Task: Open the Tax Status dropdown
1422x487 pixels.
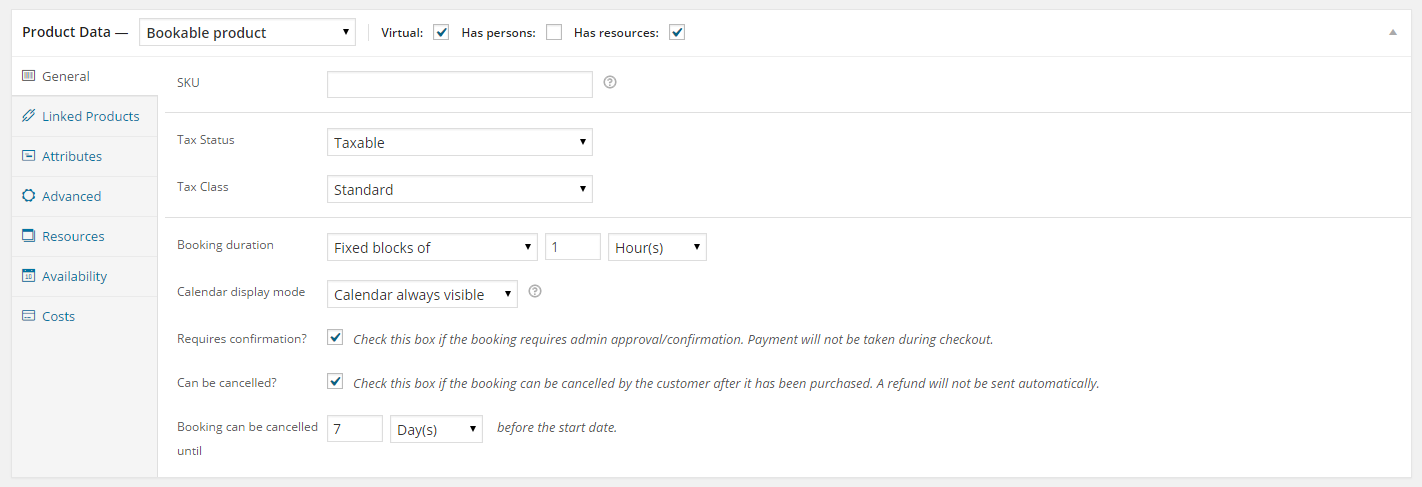Action: coord(460,142)
